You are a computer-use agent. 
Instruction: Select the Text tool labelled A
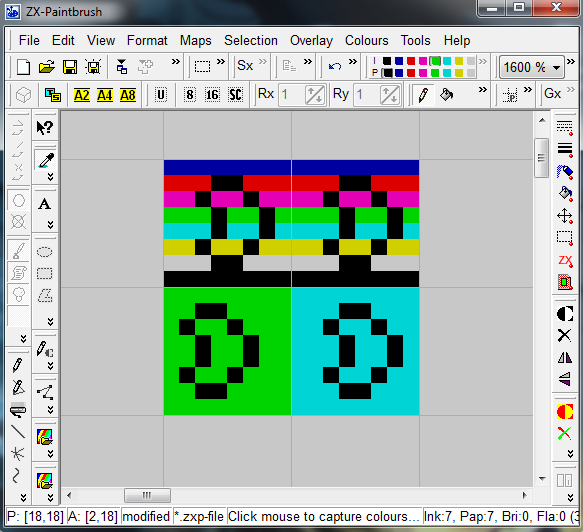45,204
